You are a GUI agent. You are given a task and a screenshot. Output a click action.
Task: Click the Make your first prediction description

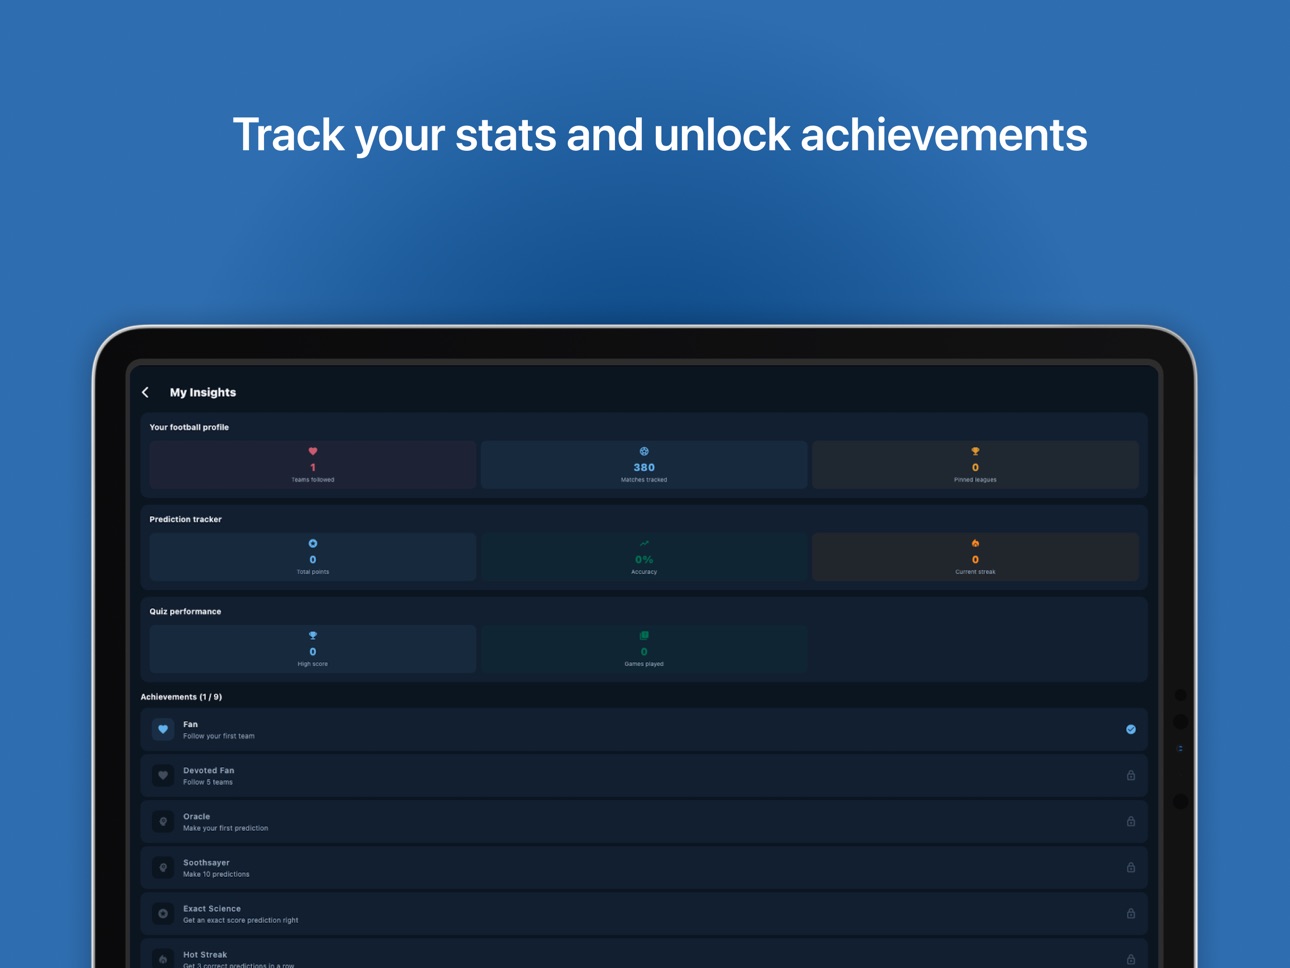point(225,828)
